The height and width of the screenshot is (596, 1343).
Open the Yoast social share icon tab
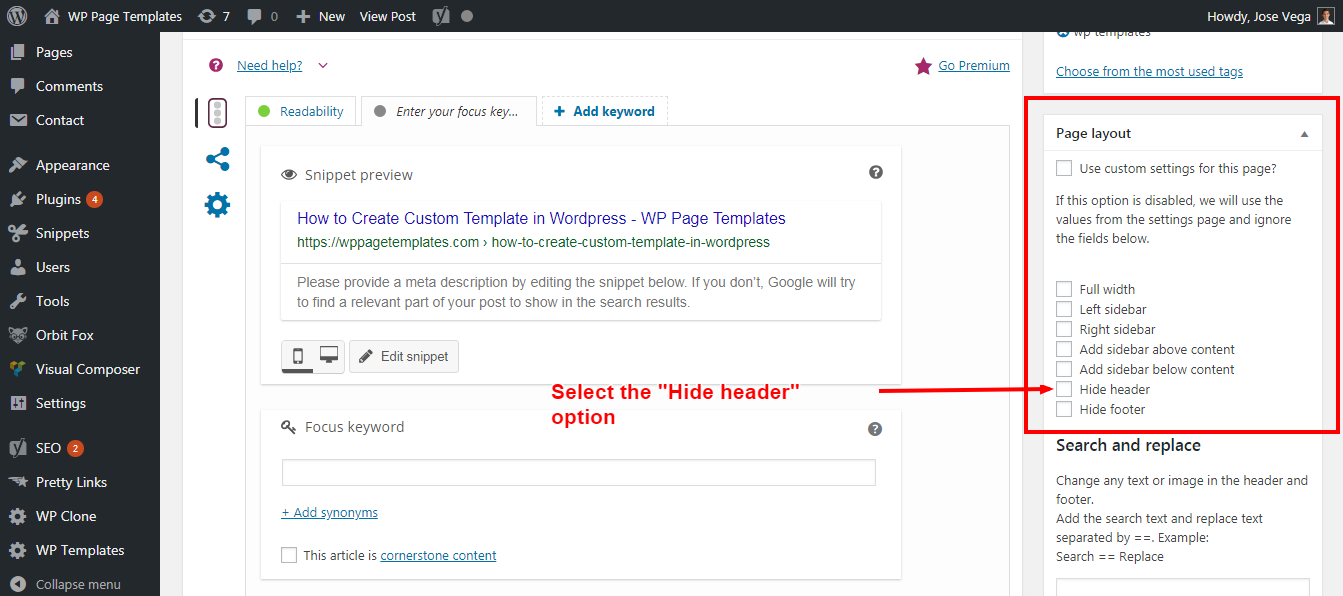(x=217, y=159)
